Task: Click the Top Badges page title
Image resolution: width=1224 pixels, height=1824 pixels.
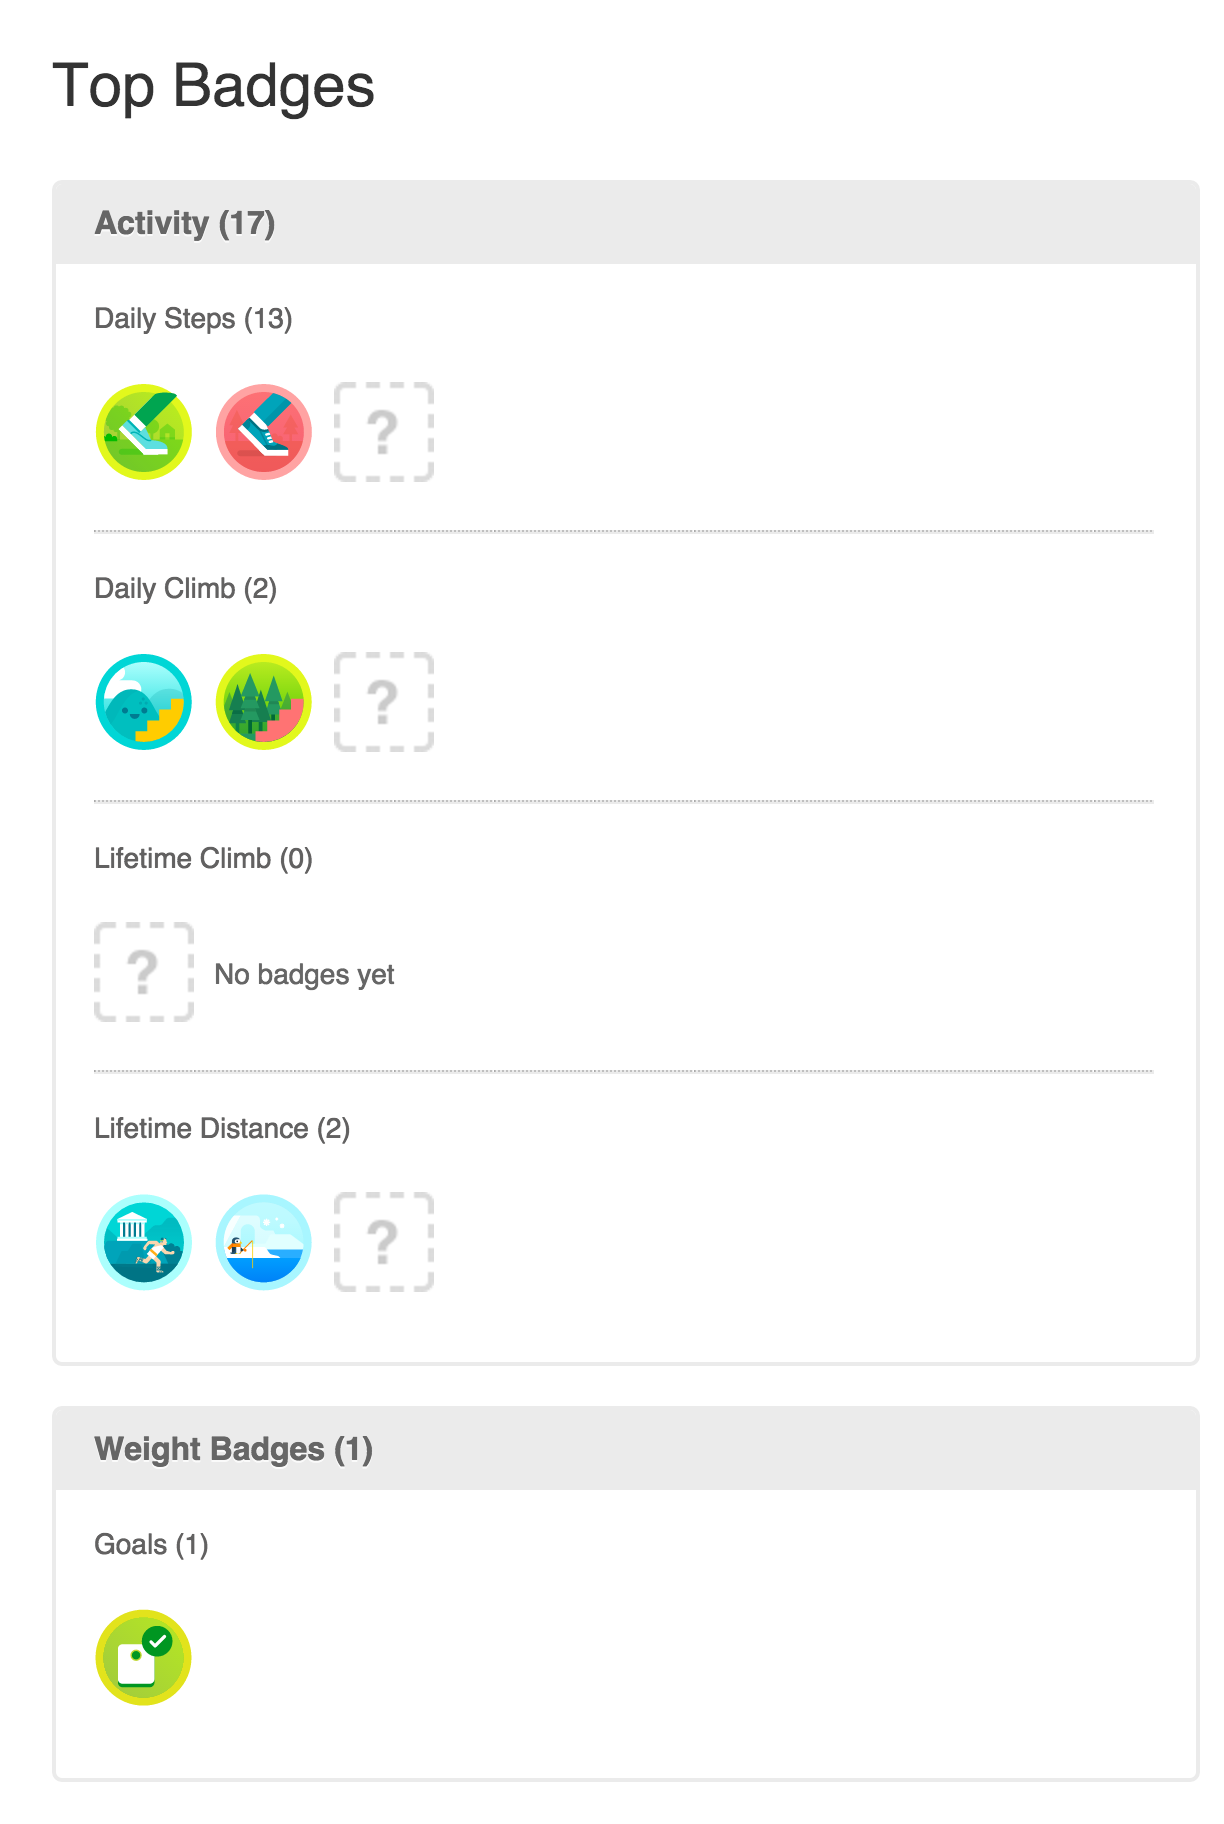Action: (x=213, y=86)
